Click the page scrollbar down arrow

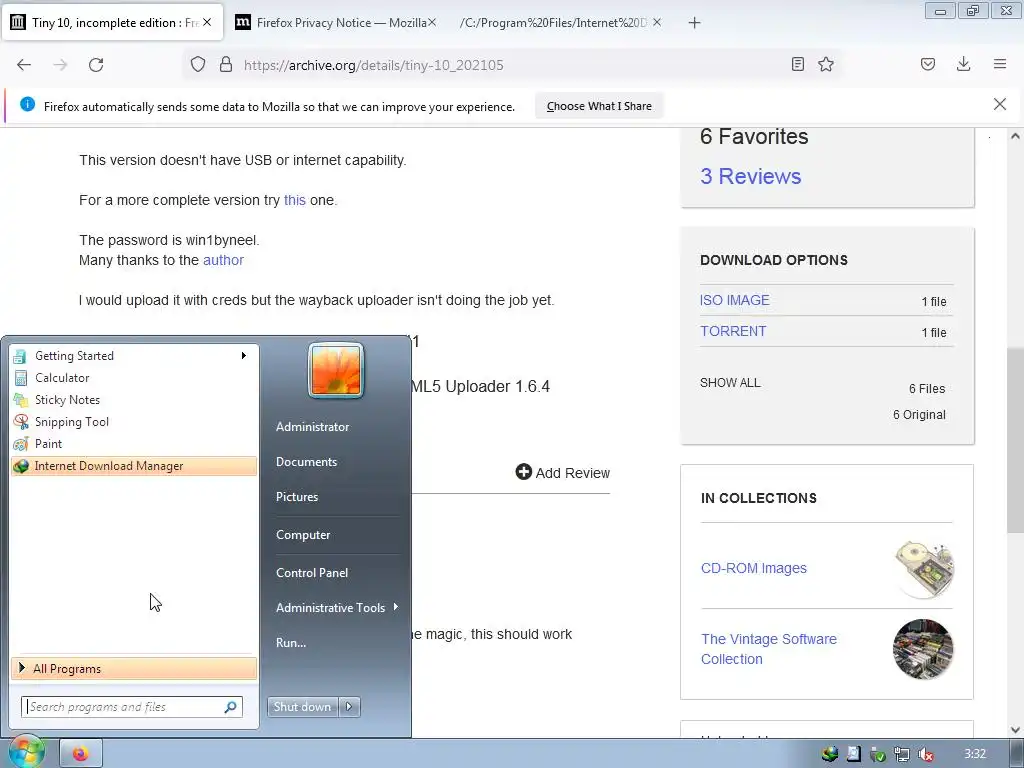click(1015, 729)
